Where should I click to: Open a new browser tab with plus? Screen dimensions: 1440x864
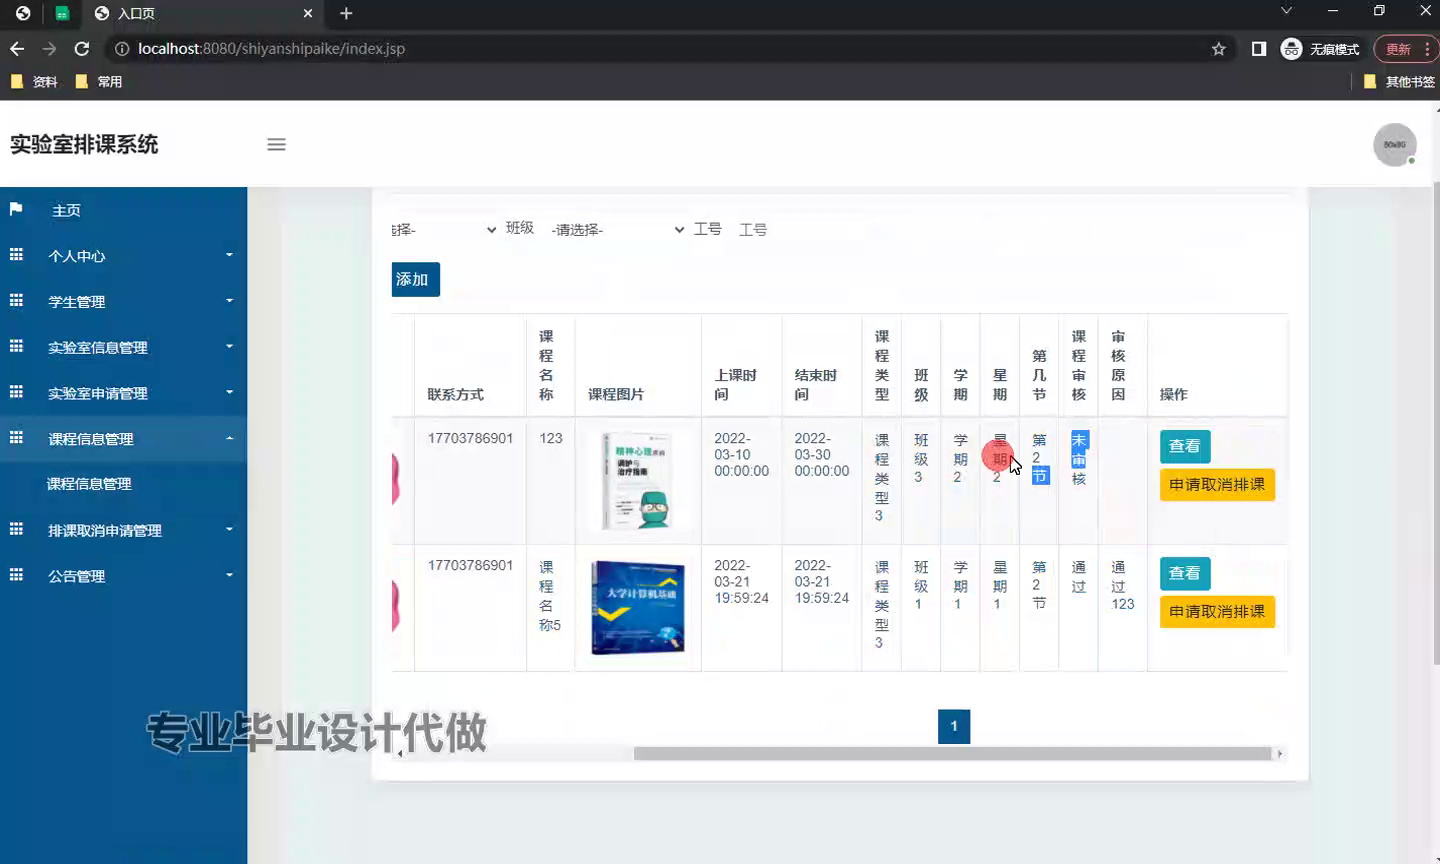(346, 13)
